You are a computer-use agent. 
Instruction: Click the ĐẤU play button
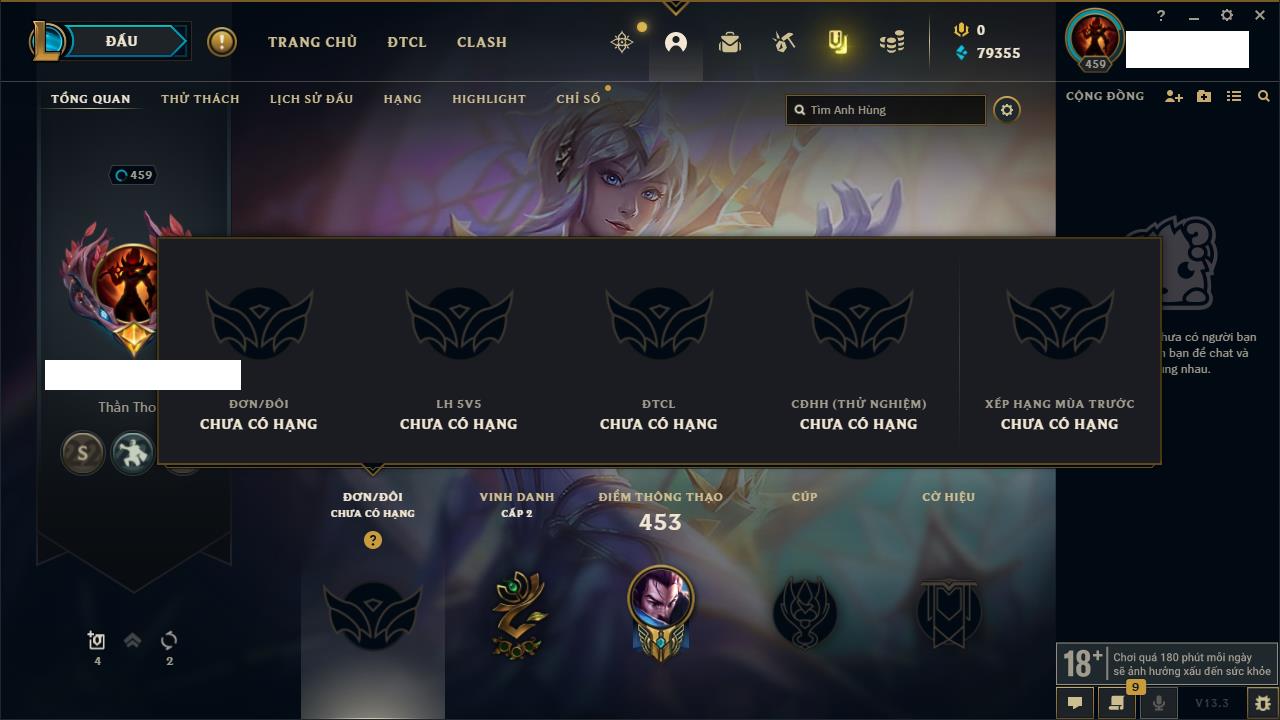(122, 42)
